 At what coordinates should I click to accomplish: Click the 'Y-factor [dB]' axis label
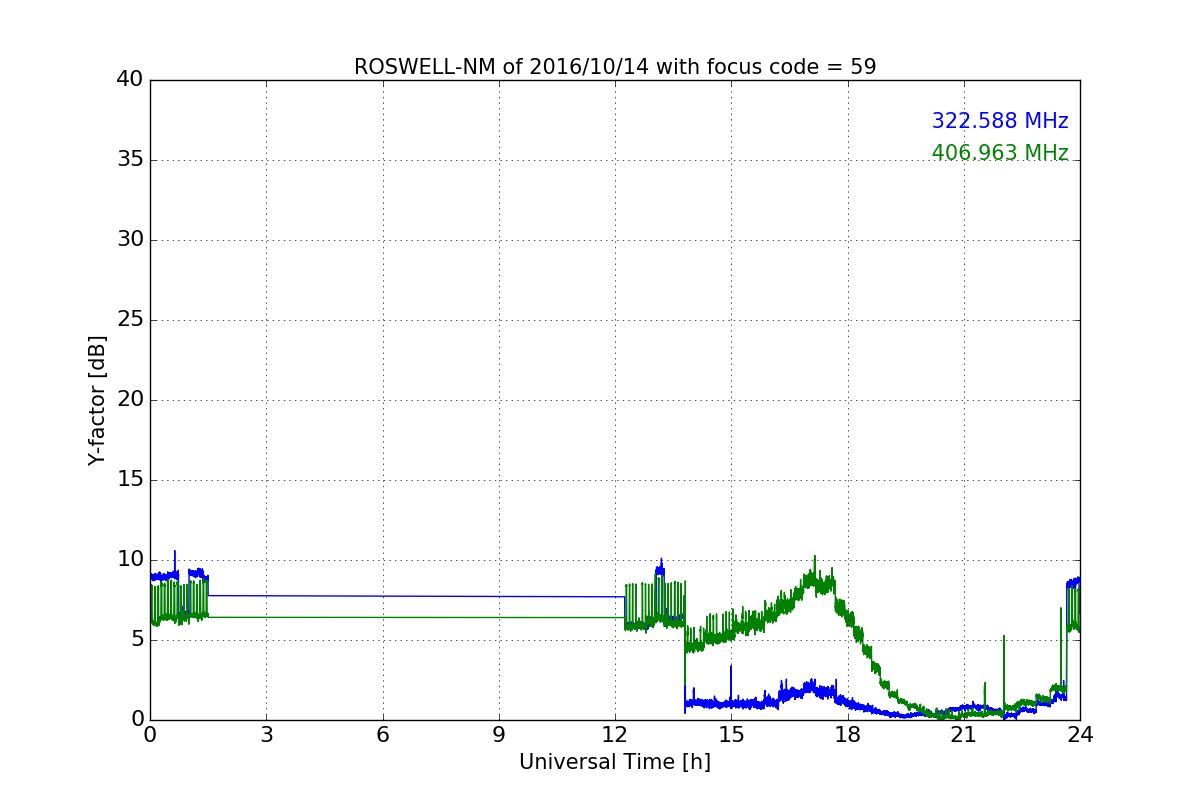pyautogui.click(x=97, y=400)
